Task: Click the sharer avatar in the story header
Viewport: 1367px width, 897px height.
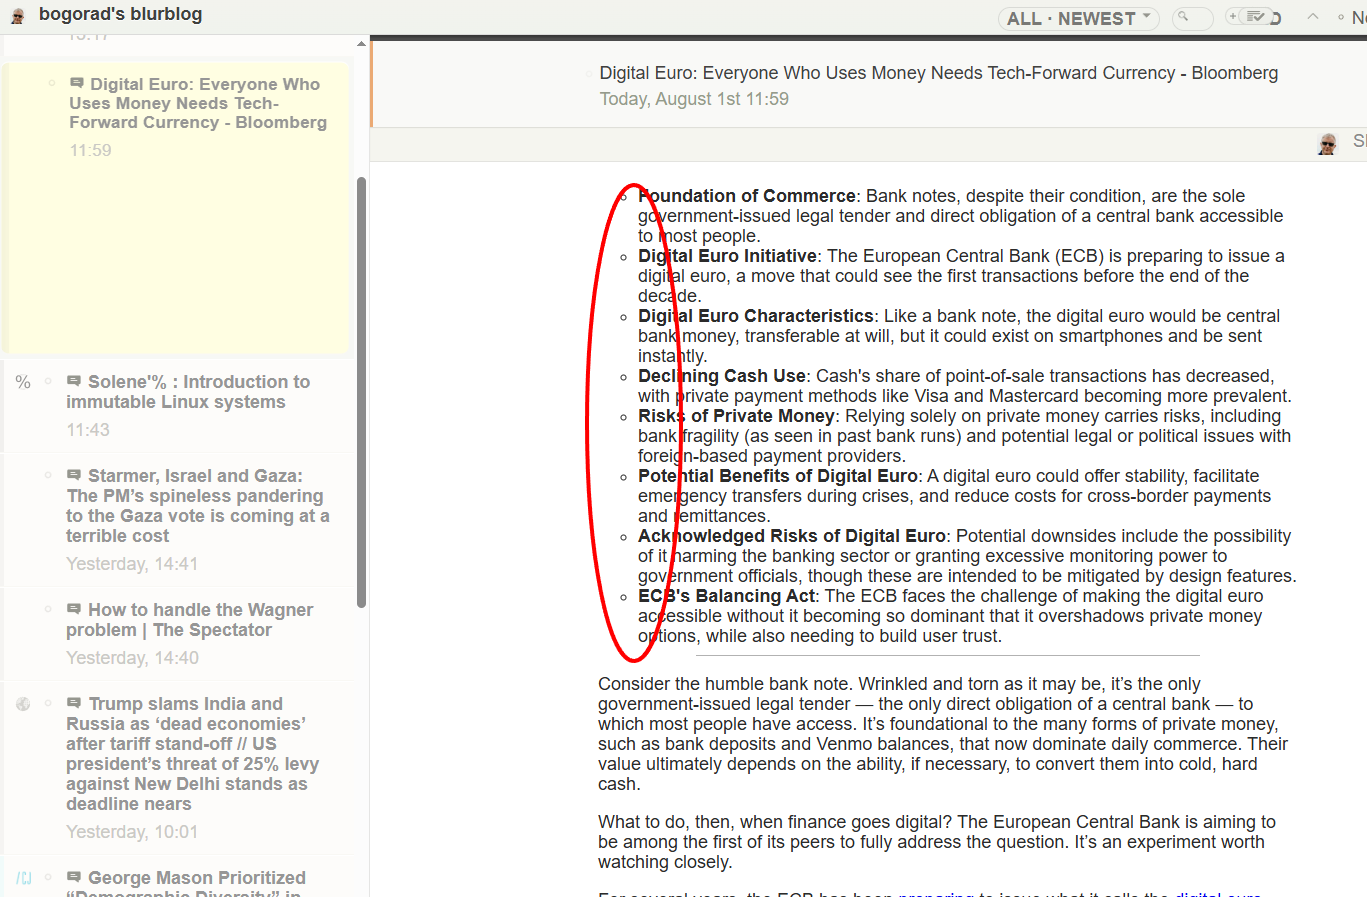Action: [1327, 144]
